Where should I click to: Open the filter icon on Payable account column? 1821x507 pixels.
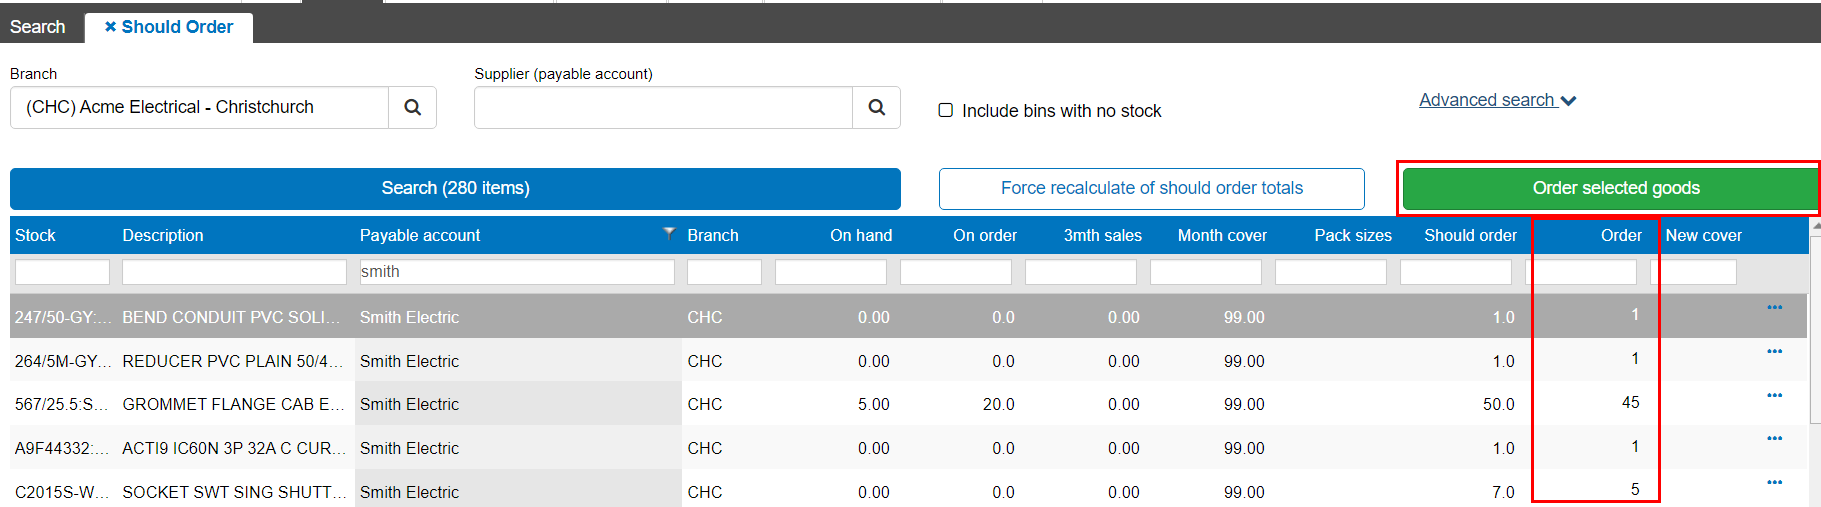[x=669, y=233]
